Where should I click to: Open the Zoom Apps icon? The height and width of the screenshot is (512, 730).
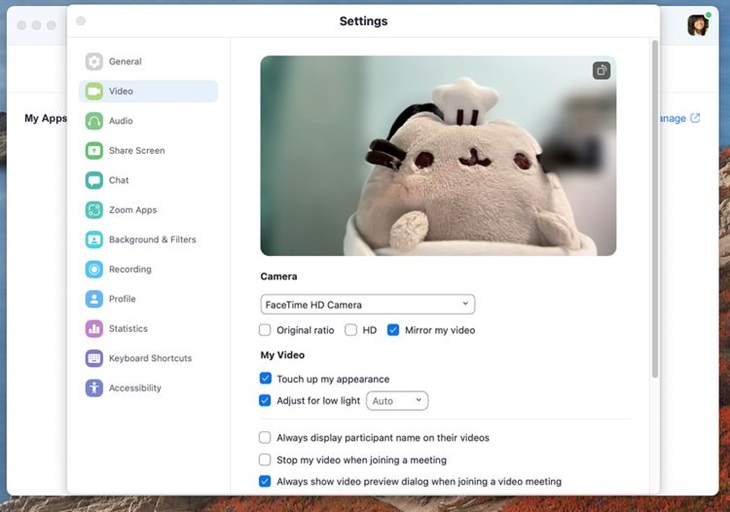tap(94, 210)
